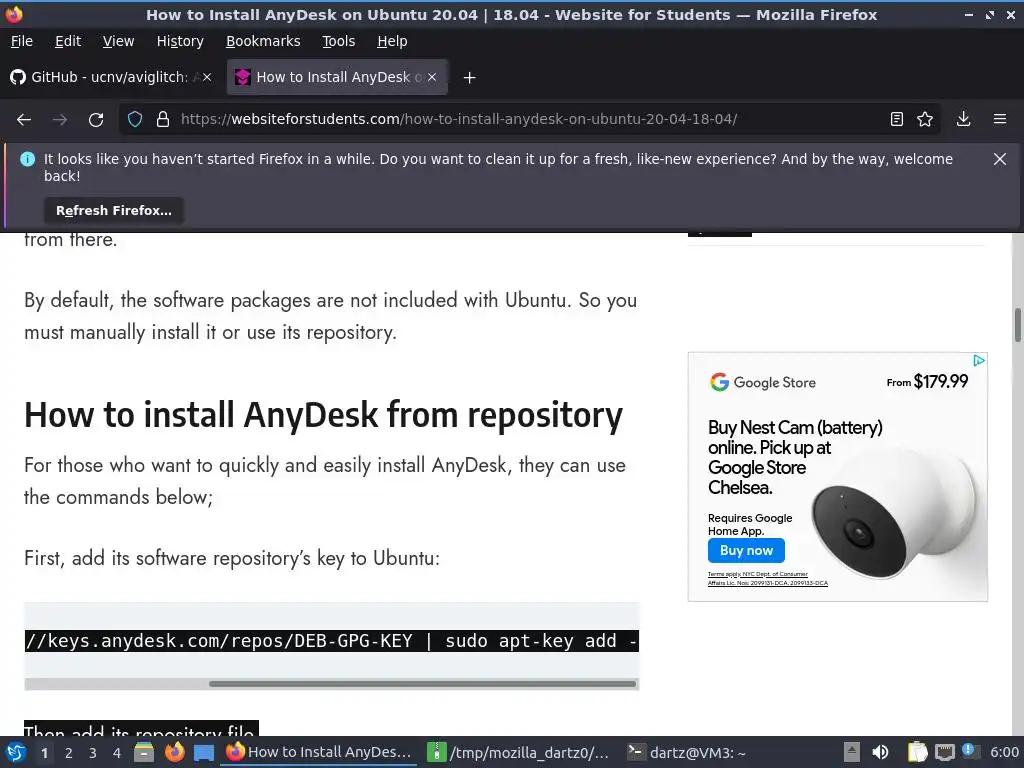Open the LXQt start menu icon
The height and width of the screenshot is (768, 1024).
16,753
